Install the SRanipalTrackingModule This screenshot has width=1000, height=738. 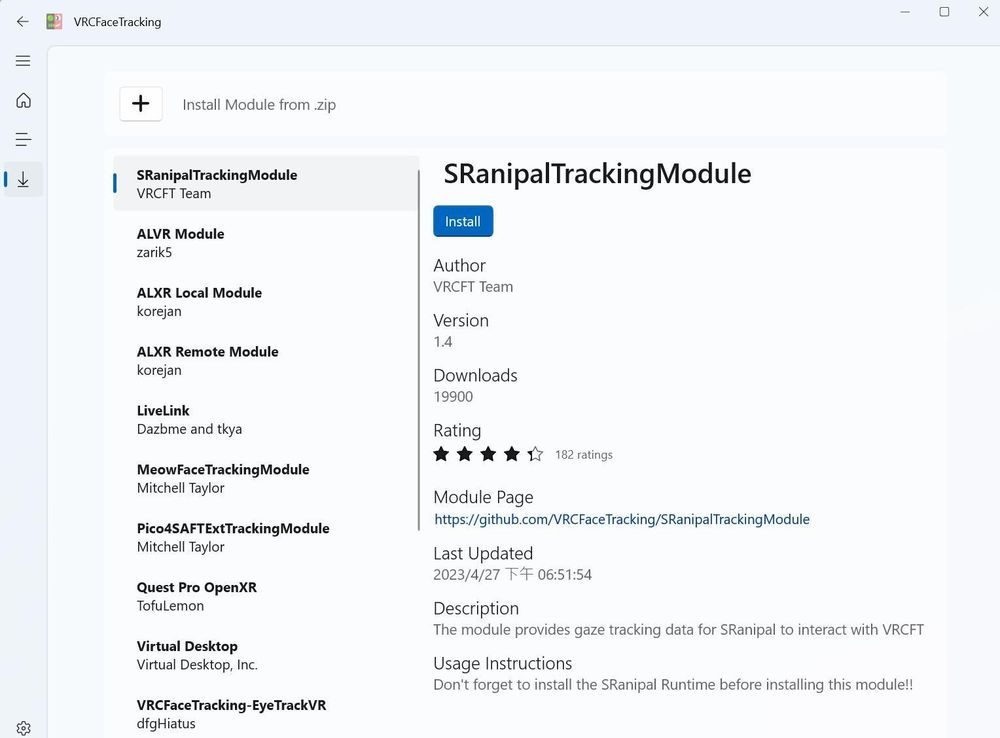(462, 221)
